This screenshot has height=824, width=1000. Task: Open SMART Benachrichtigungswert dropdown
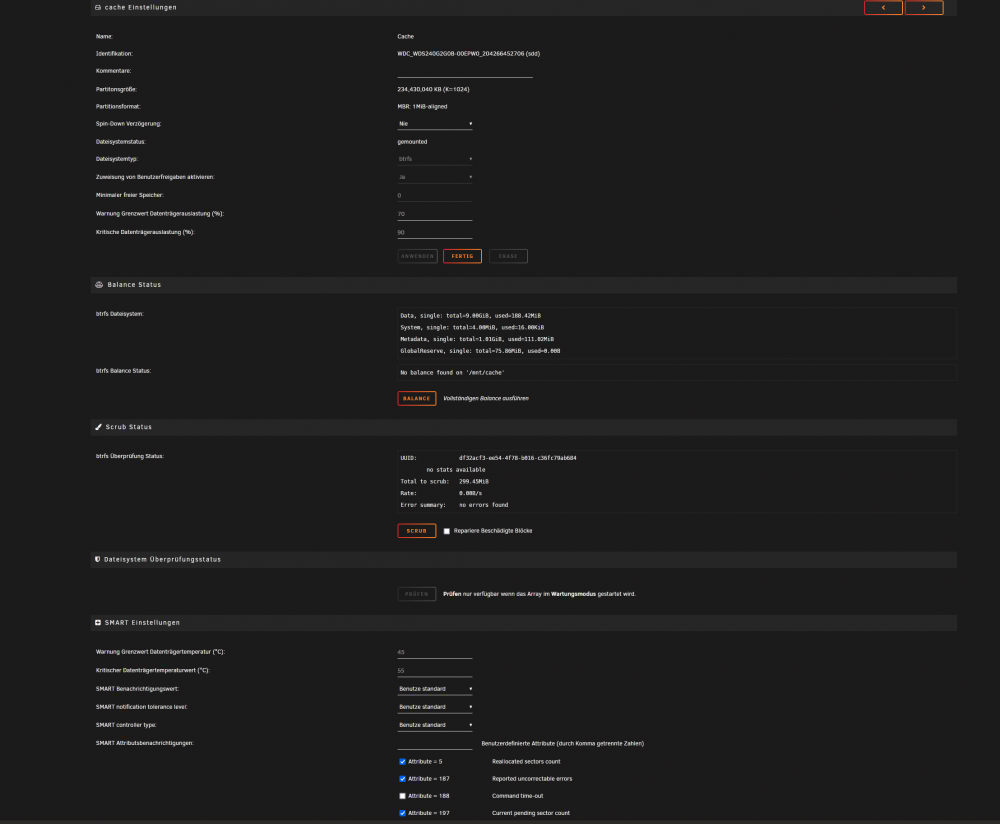(x=435, y=689)
